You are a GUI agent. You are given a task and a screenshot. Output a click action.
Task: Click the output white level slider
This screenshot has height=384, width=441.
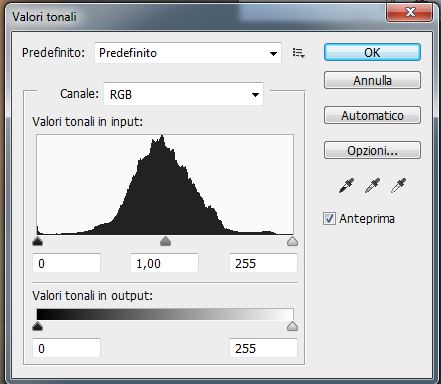tap(292, 326)
